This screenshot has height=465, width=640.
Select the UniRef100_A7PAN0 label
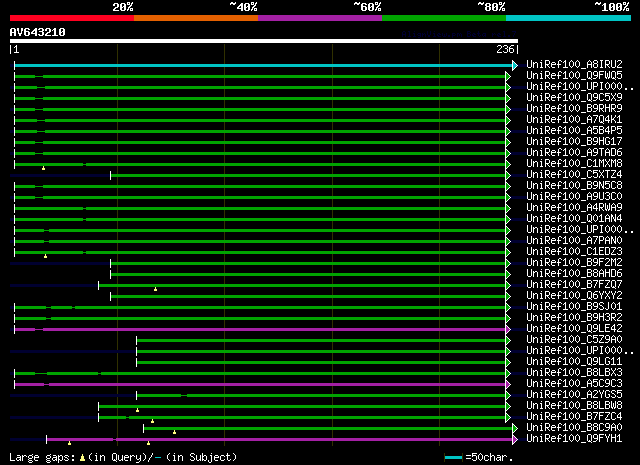[x=574, y=240]
